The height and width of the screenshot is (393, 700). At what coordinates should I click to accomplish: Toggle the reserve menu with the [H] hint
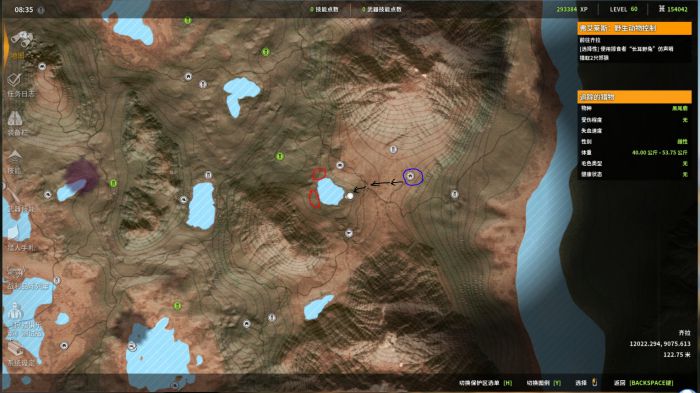(485, 383)
